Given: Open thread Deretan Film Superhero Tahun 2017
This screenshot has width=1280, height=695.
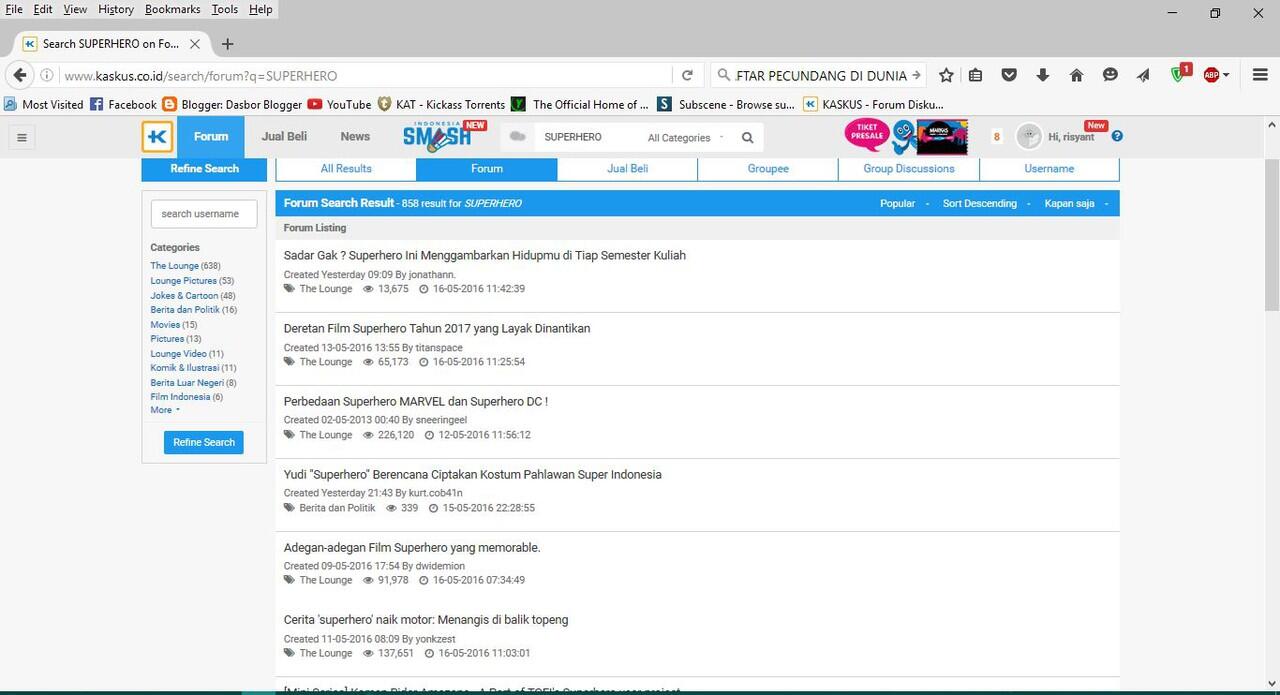Looking at the screenshot, I should pos(437,328).
